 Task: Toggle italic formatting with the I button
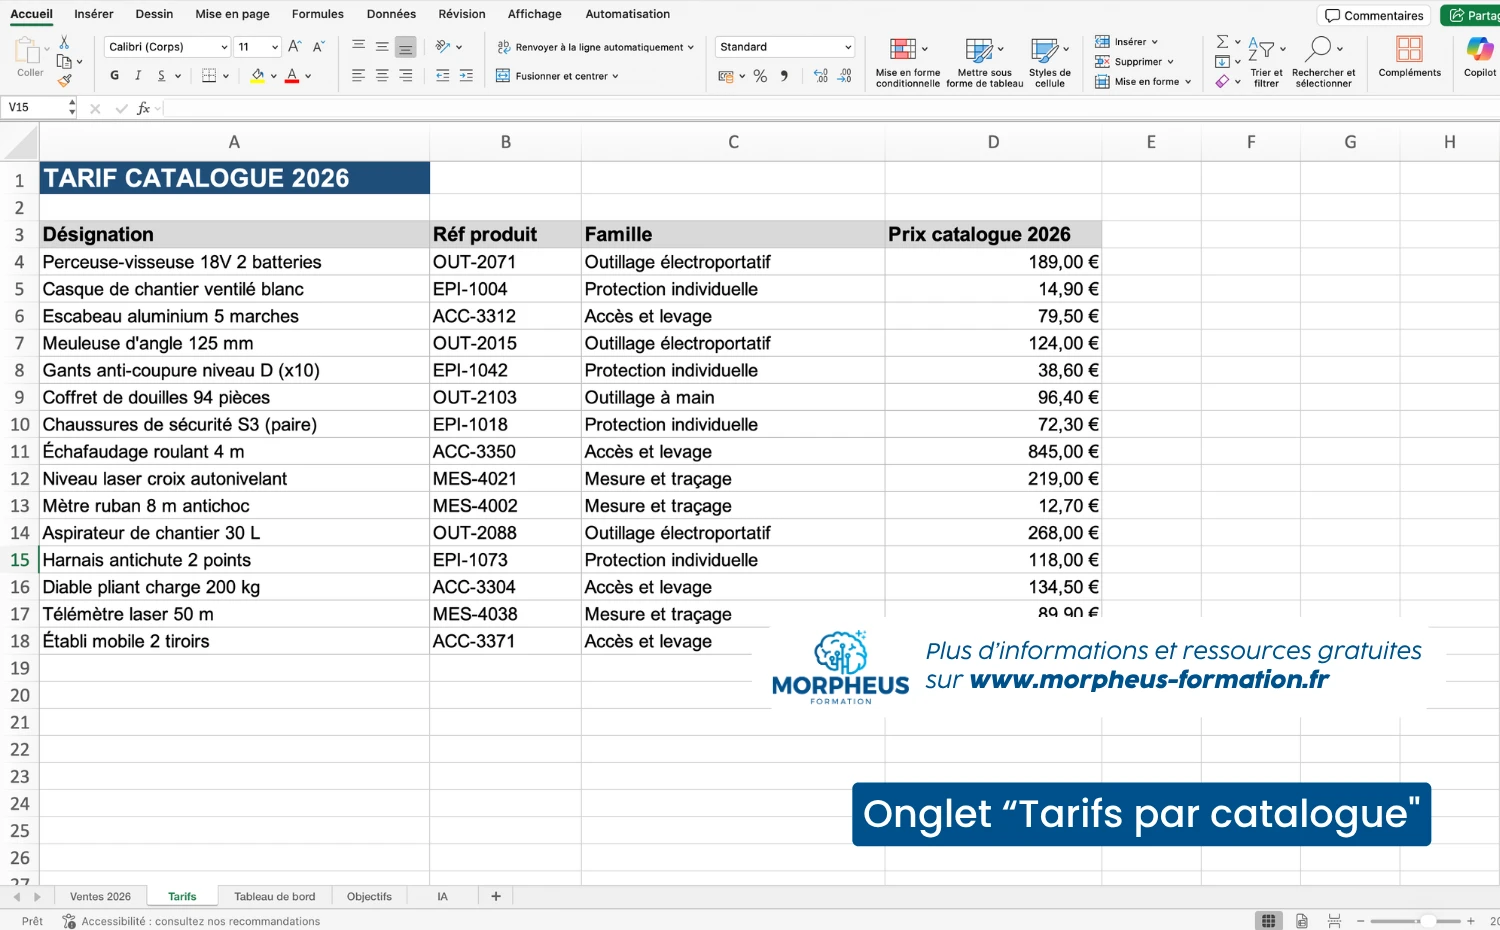coord(138,76)
